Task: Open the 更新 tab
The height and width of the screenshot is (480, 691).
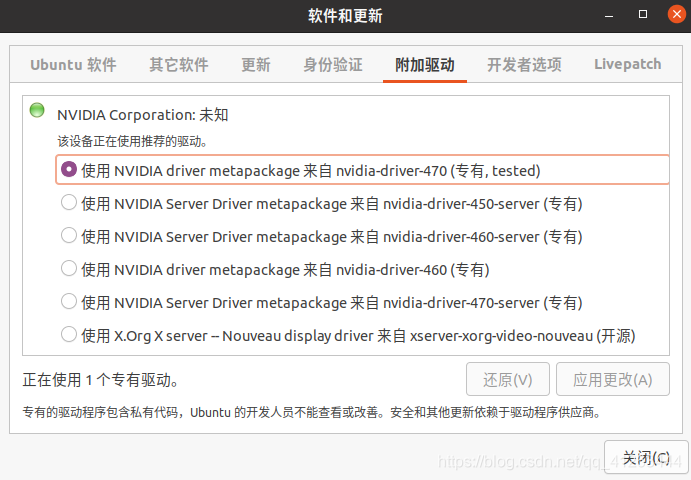Action: click(256, 65)
